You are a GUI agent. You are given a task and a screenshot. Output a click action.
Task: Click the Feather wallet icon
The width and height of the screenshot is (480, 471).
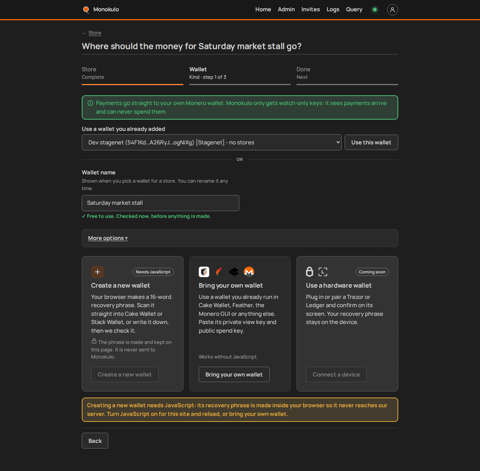point(219,272)
